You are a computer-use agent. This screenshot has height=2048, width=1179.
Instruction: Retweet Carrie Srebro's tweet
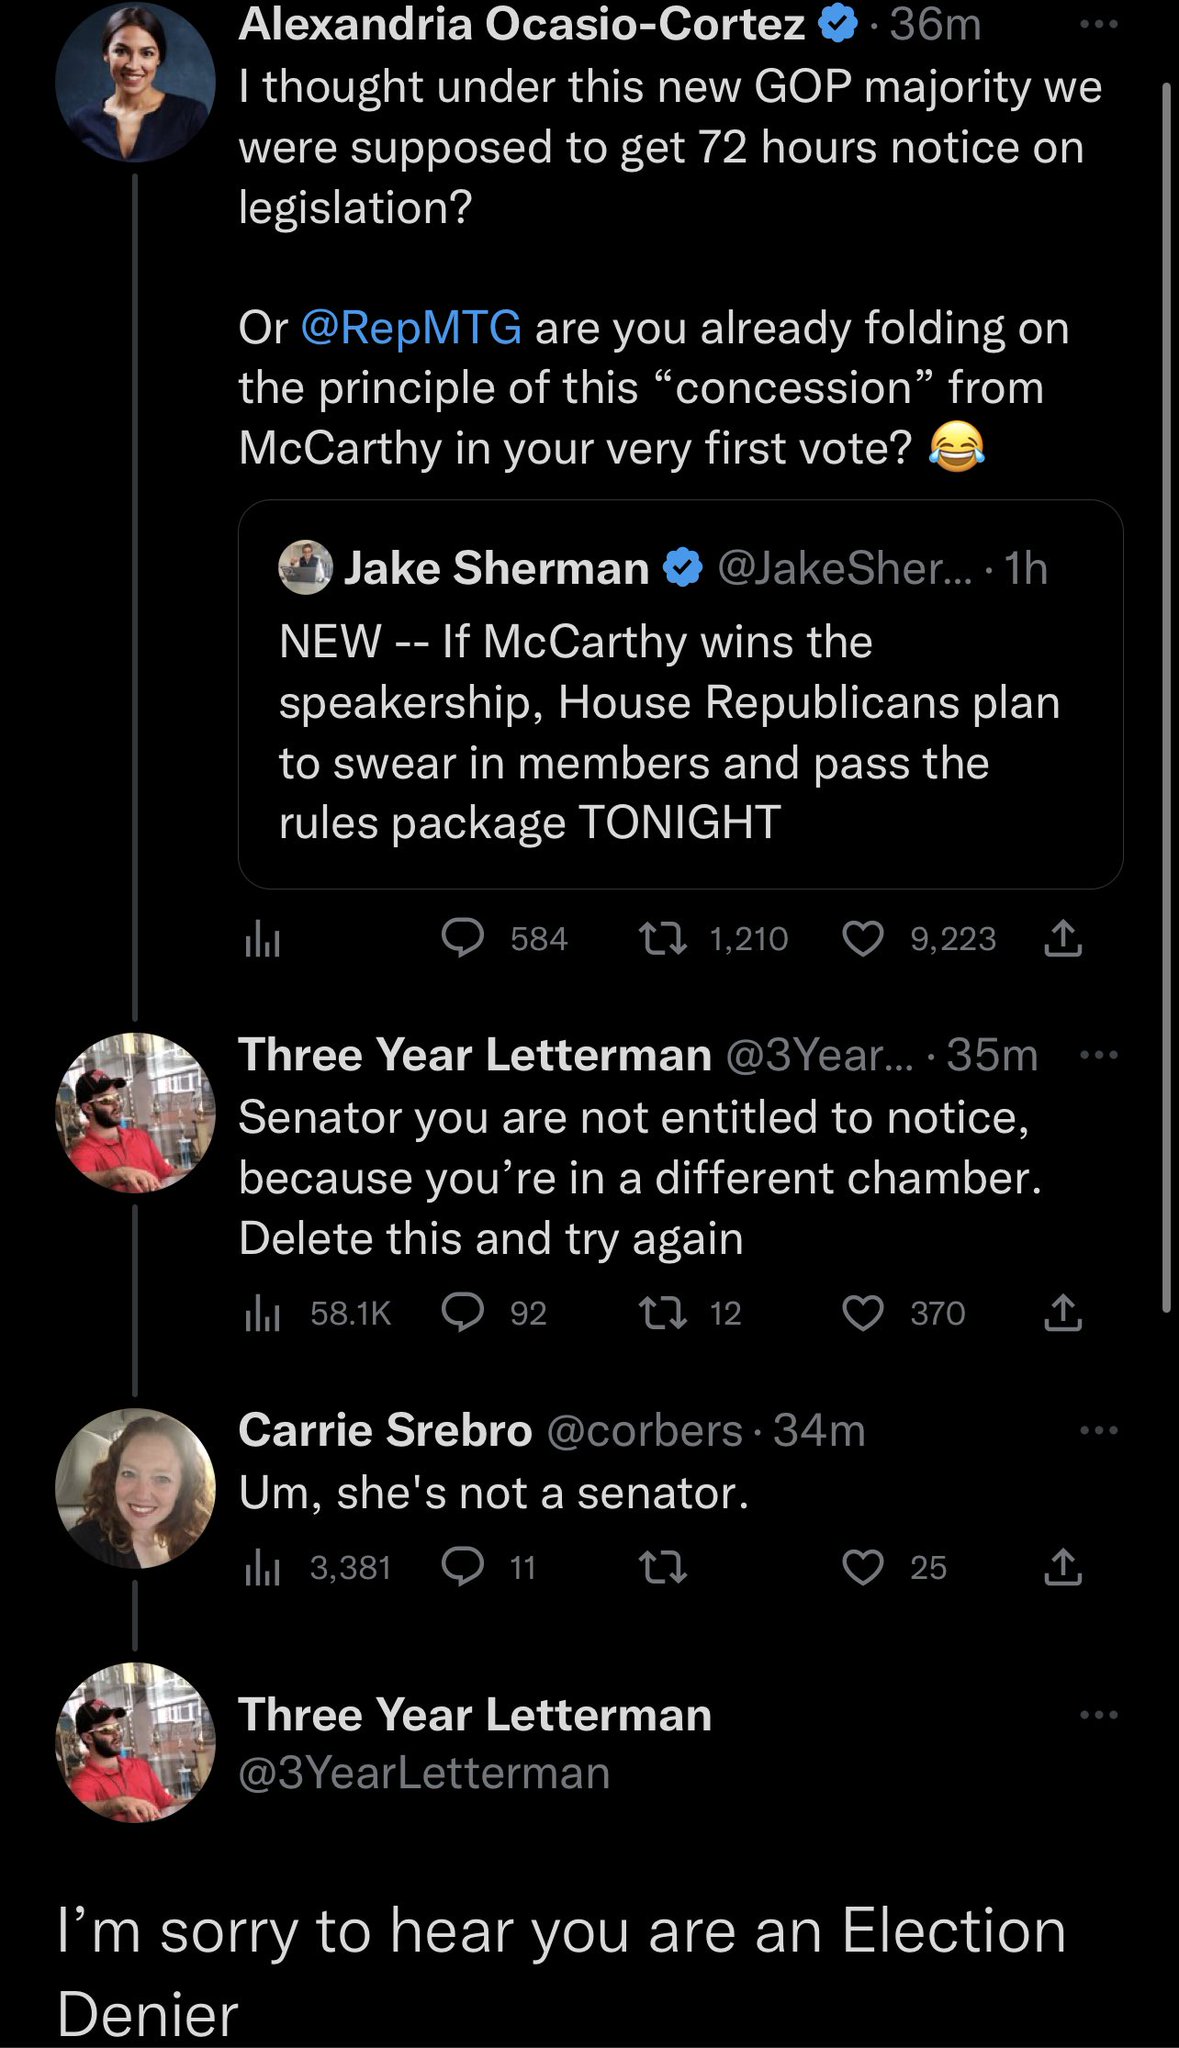(663, 1567)
